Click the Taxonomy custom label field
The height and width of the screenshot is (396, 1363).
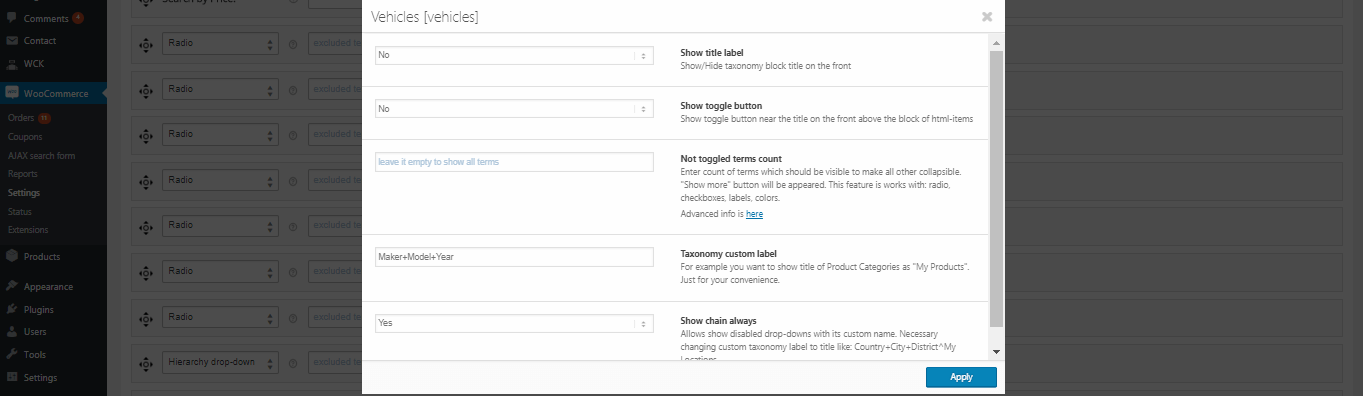(x=514, y=257)
